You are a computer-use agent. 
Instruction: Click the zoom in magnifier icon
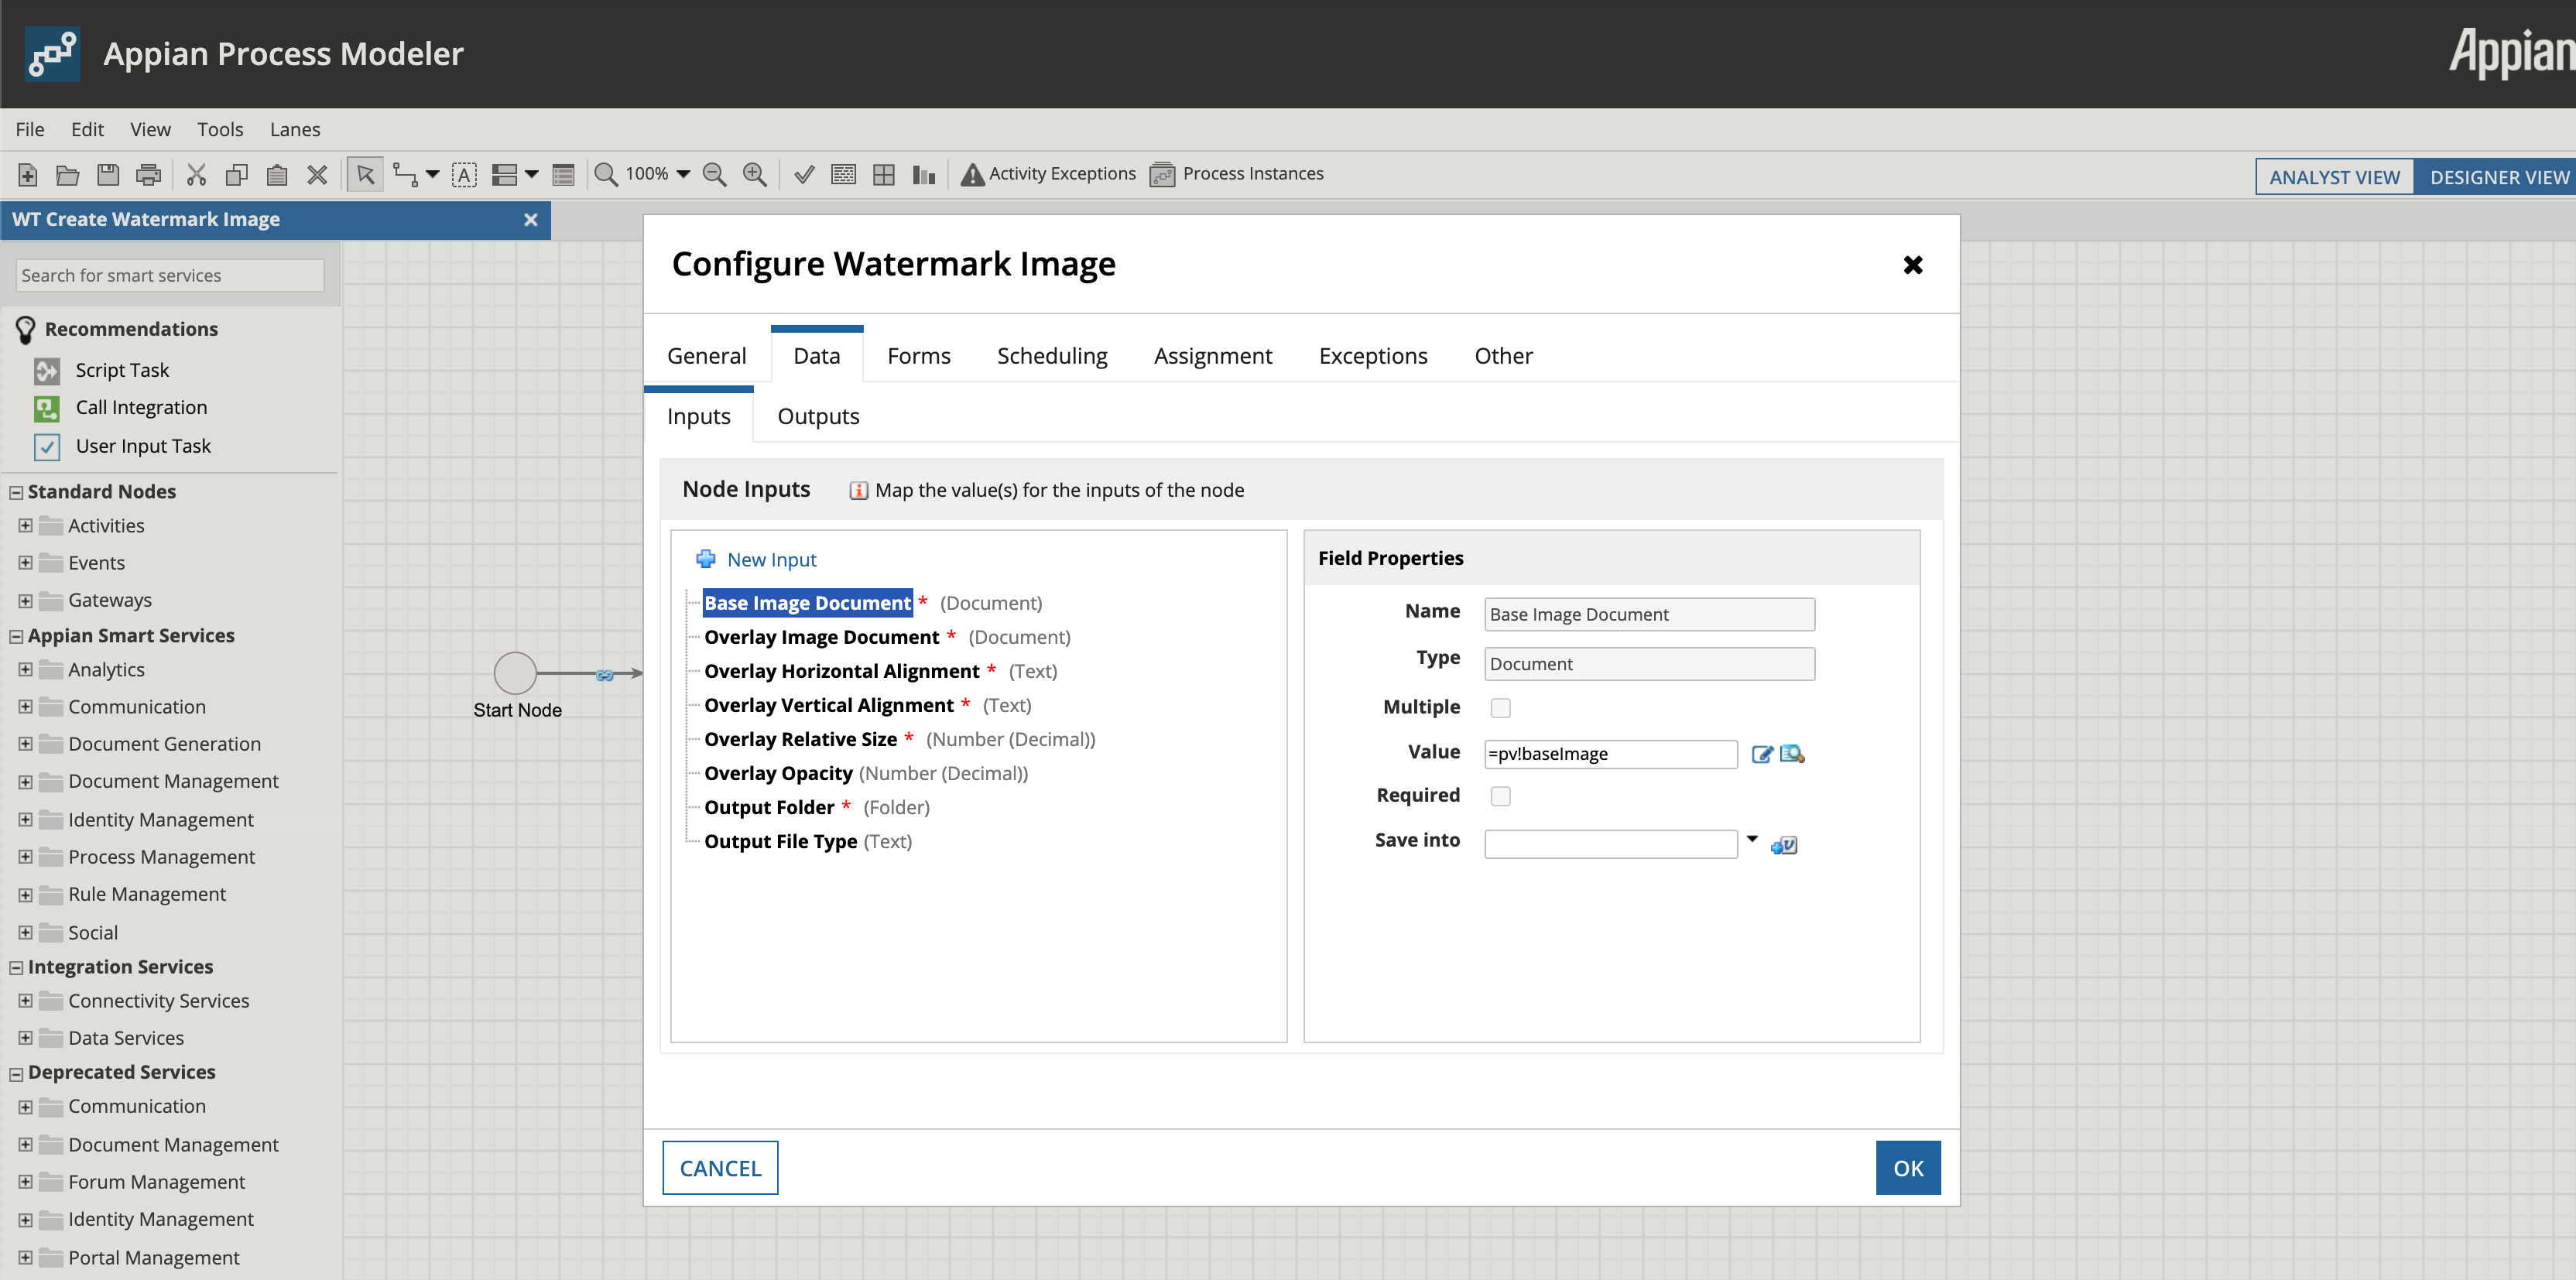[x=755, y=175]
